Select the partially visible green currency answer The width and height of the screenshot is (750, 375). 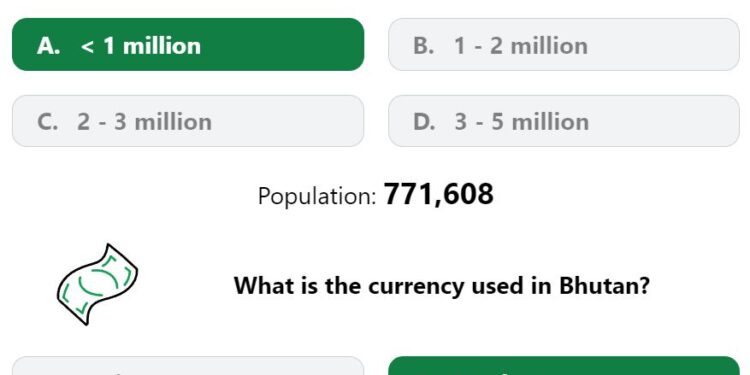click(564, 366)
